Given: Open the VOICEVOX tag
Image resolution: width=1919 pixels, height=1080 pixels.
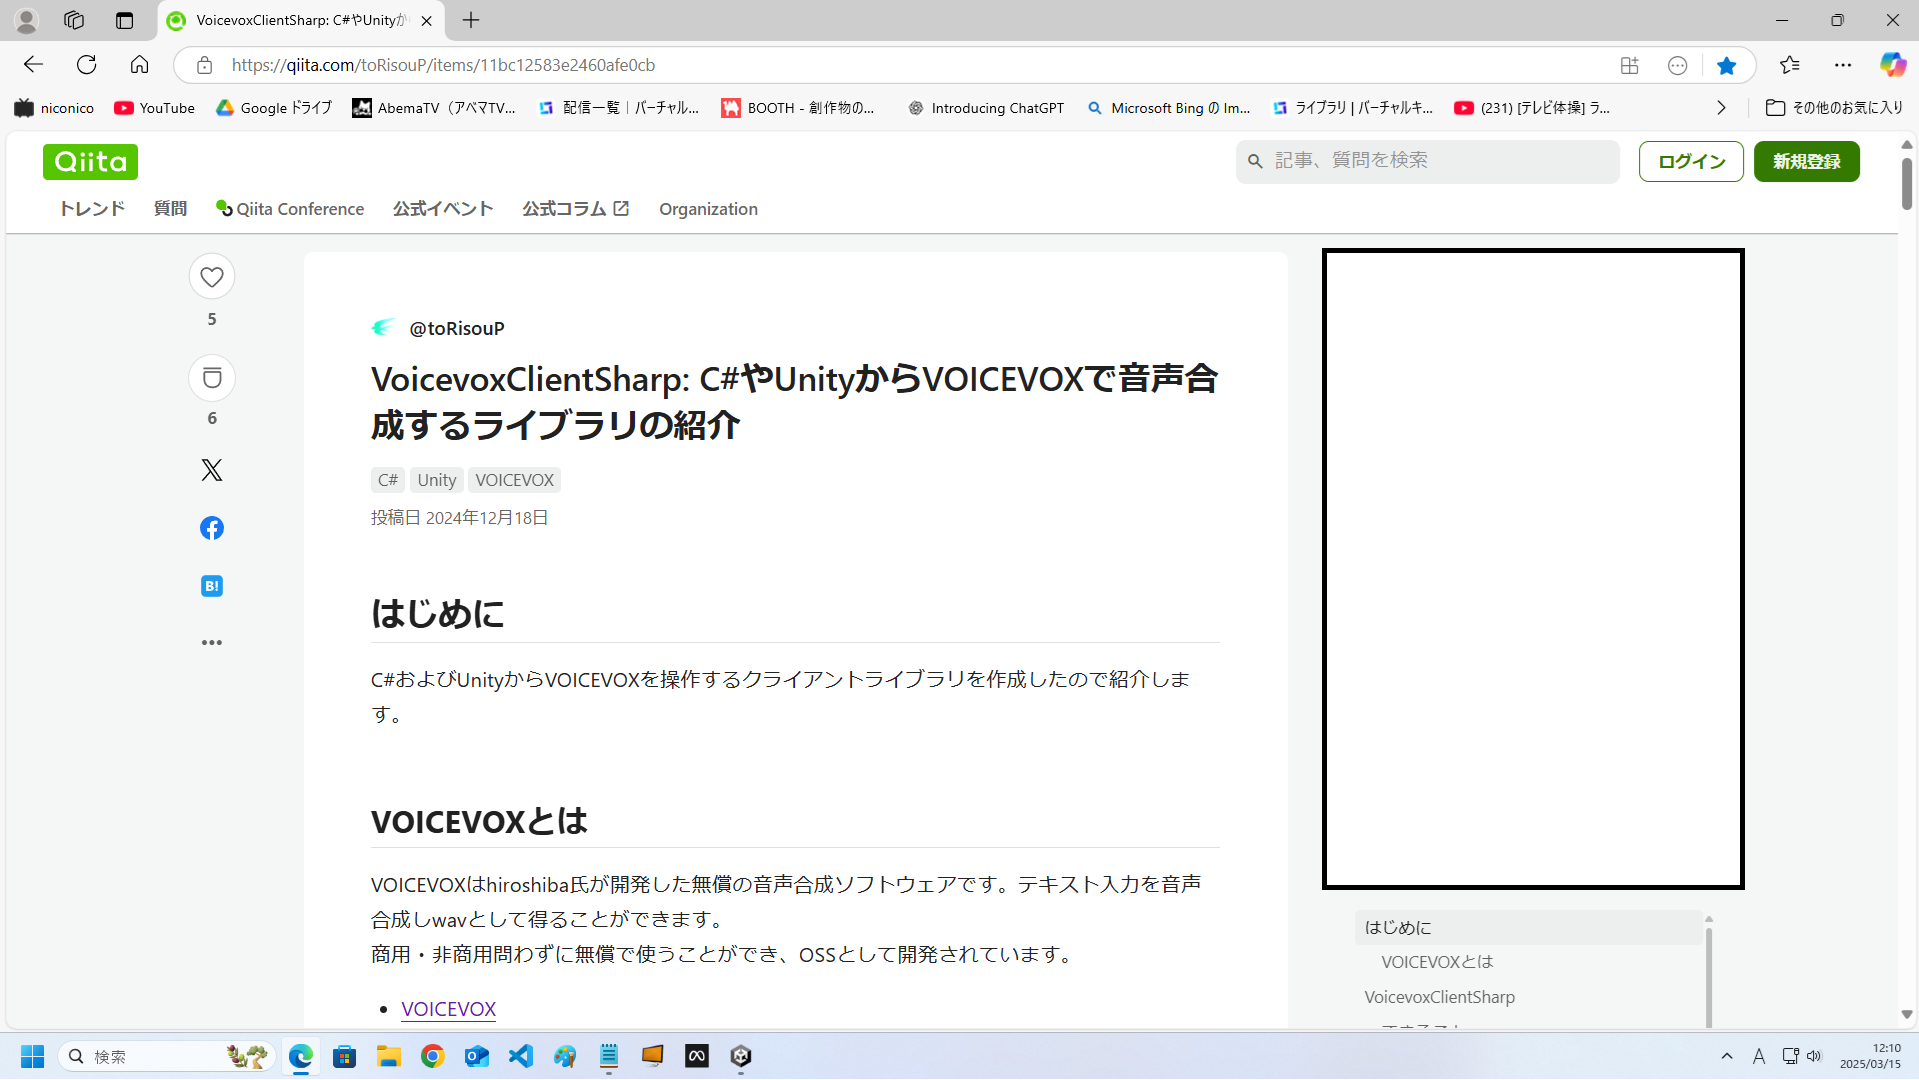Looking at the screenshot, I should pyautogui.click(x=515, y=480).
